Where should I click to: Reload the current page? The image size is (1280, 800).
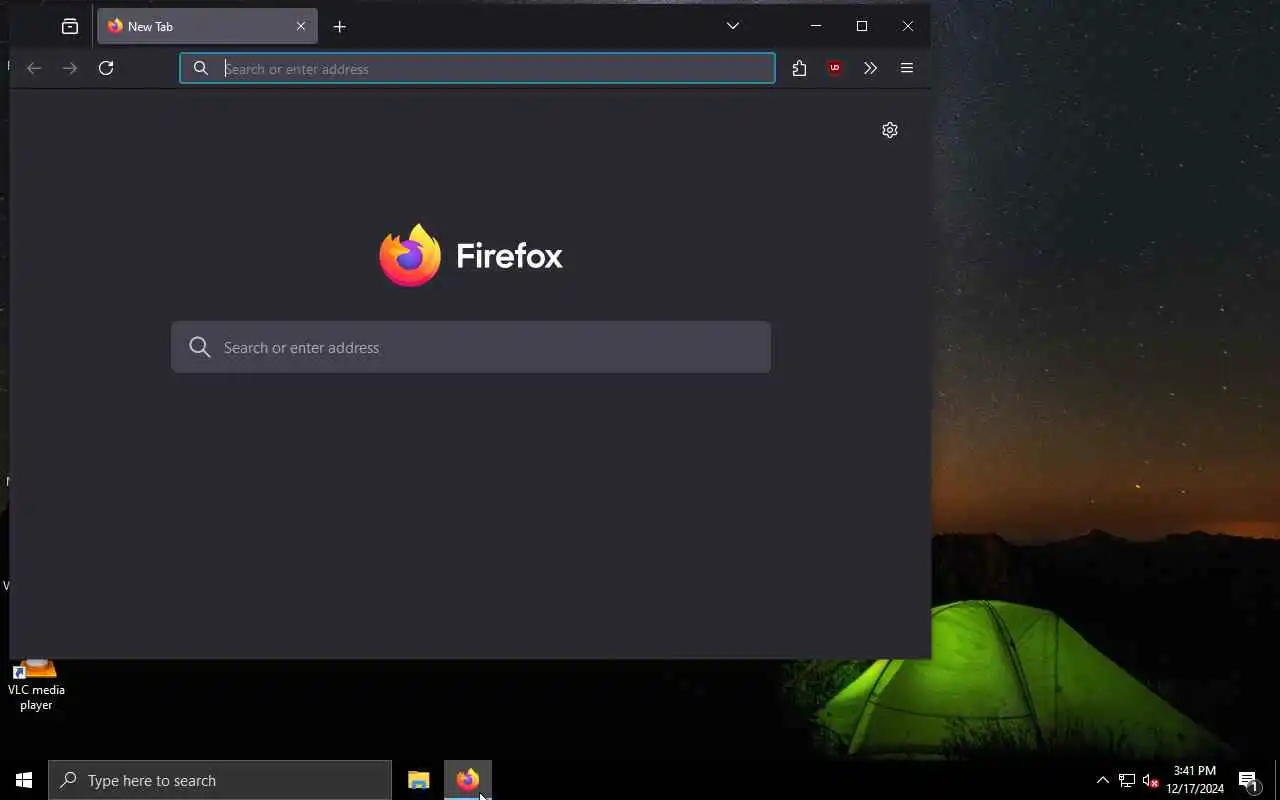pyautogui.click(x=106, y=68)
